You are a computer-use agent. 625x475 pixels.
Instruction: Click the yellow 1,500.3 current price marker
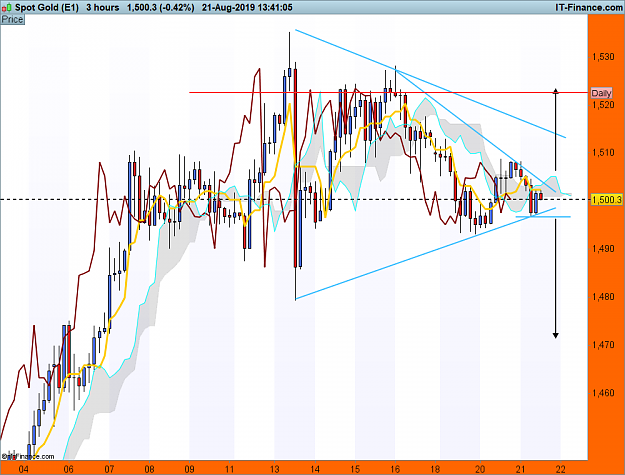click(606, 199)
